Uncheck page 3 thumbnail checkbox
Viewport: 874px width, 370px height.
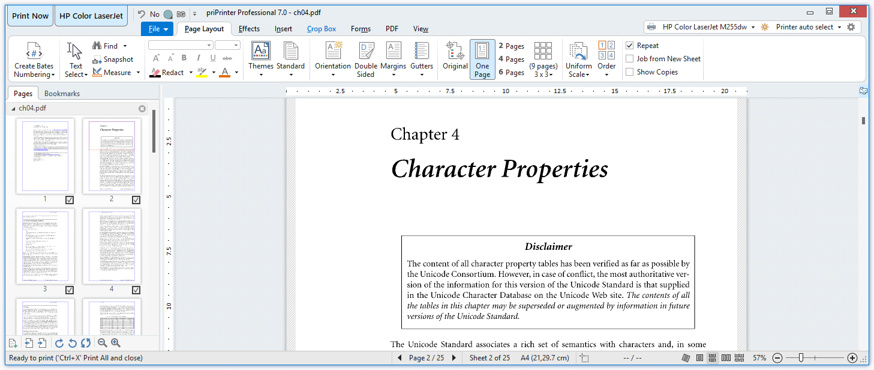tap(70, 290)
